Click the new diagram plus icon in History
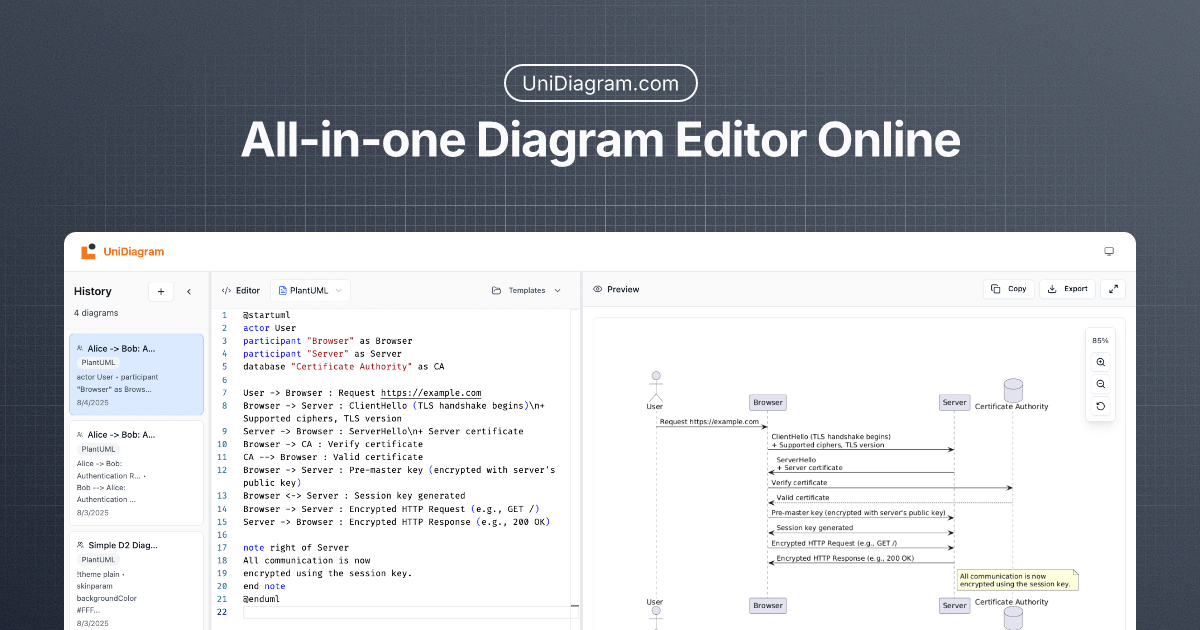 pyautogui.click(x=161, y=291)
